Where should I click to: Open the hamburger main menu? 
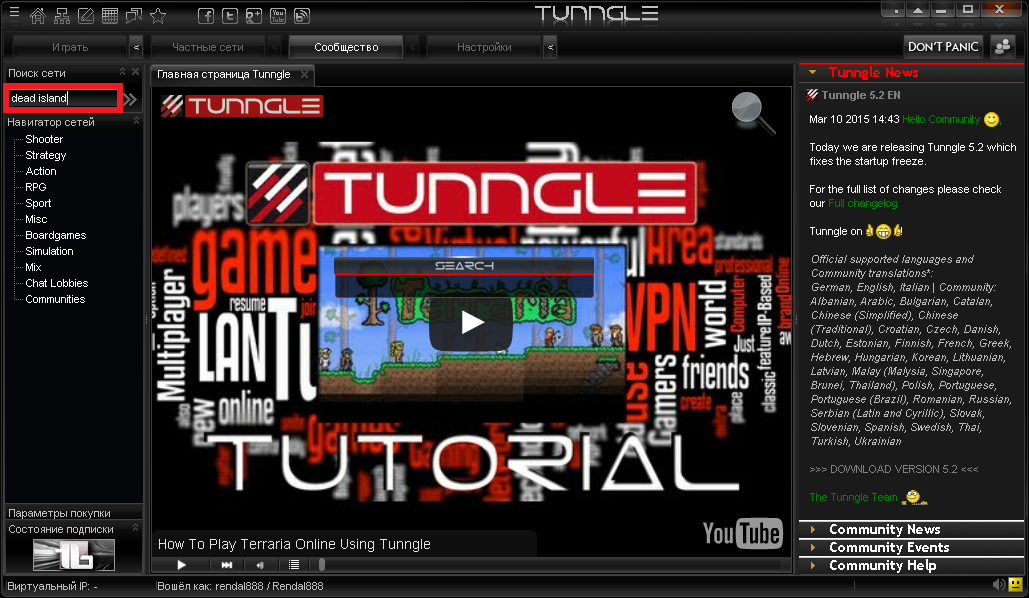tap(14, 12)
